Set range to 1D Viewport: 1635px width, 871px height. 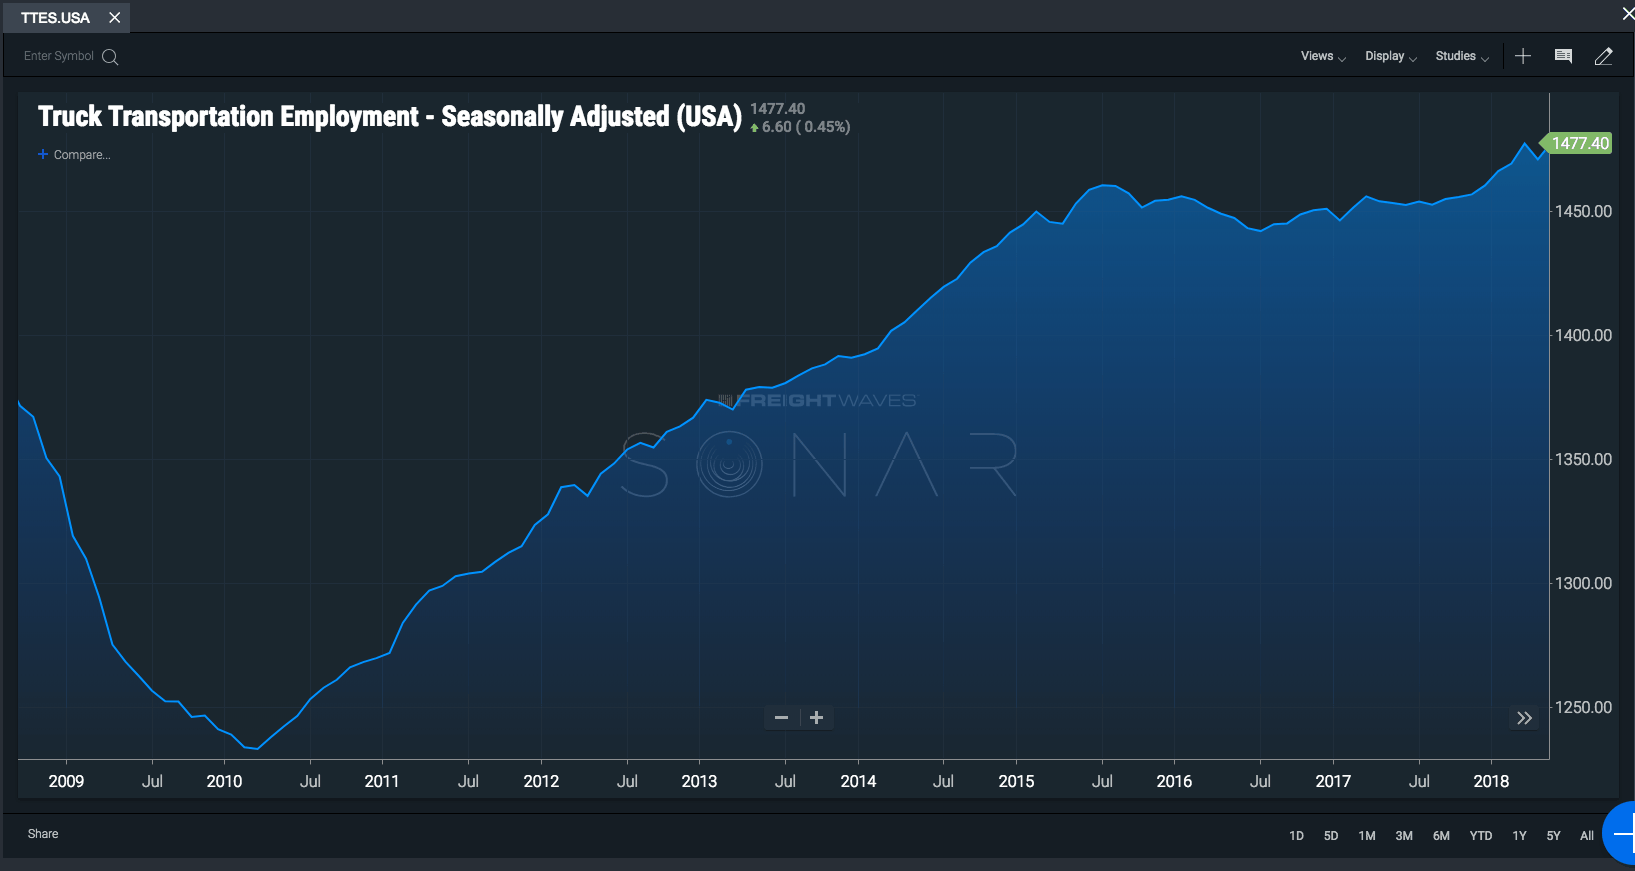pos(1297,836)
